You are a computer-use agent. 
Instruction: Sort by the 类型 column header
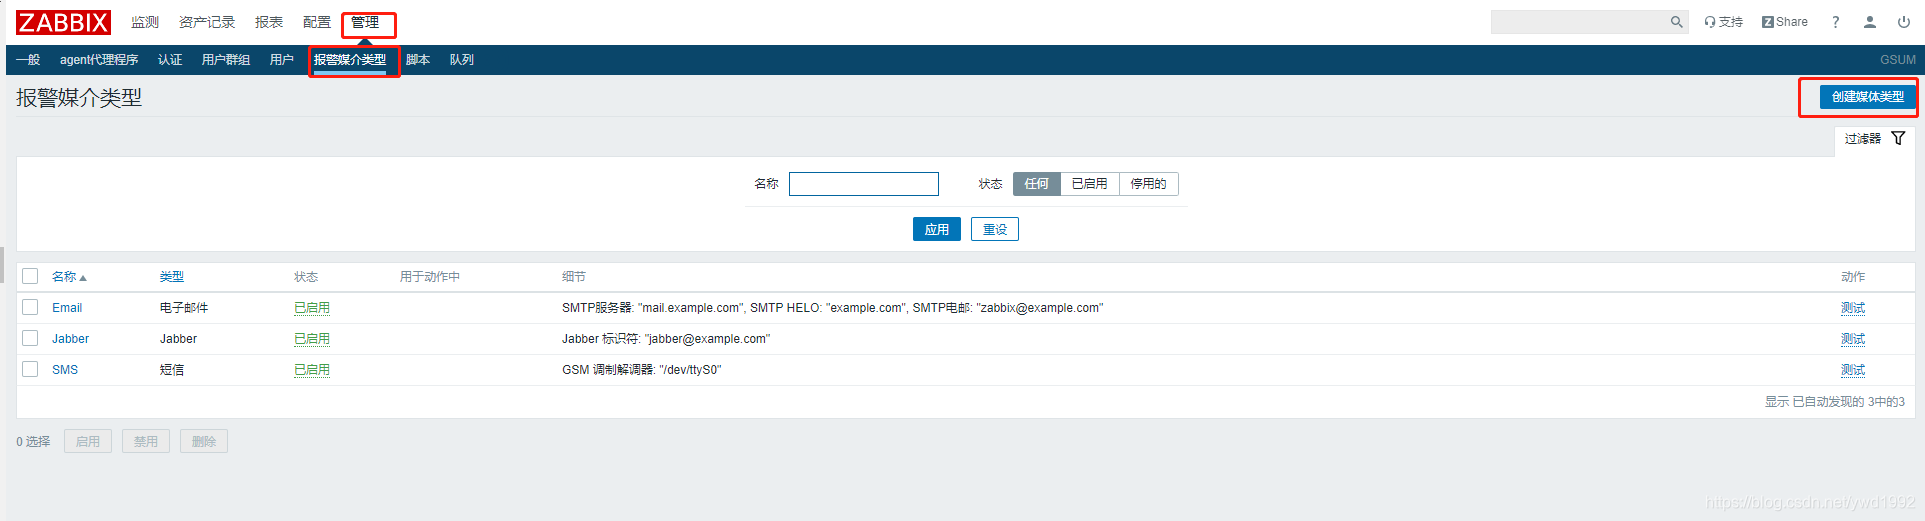tap(172, 277)
